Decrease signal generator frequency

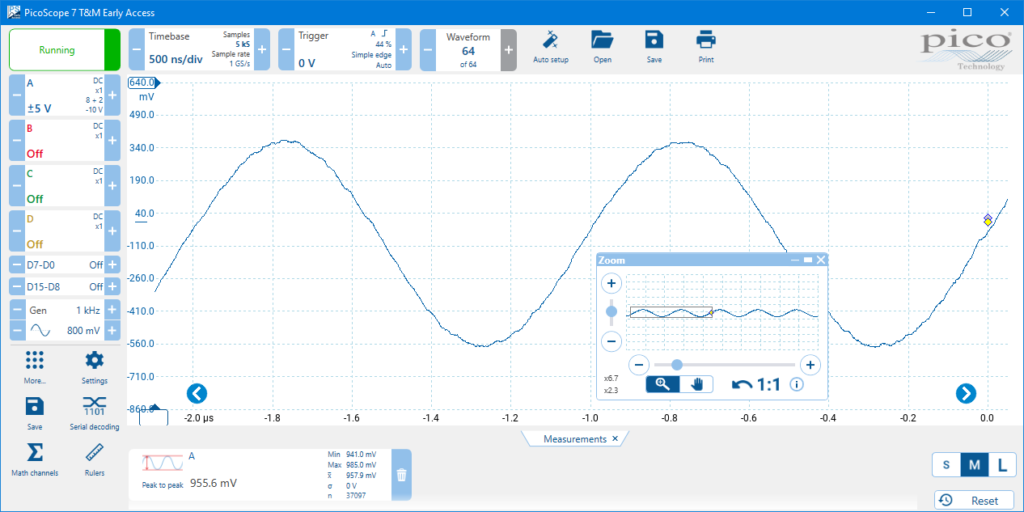pyautogui.click(x=17, y=310)
